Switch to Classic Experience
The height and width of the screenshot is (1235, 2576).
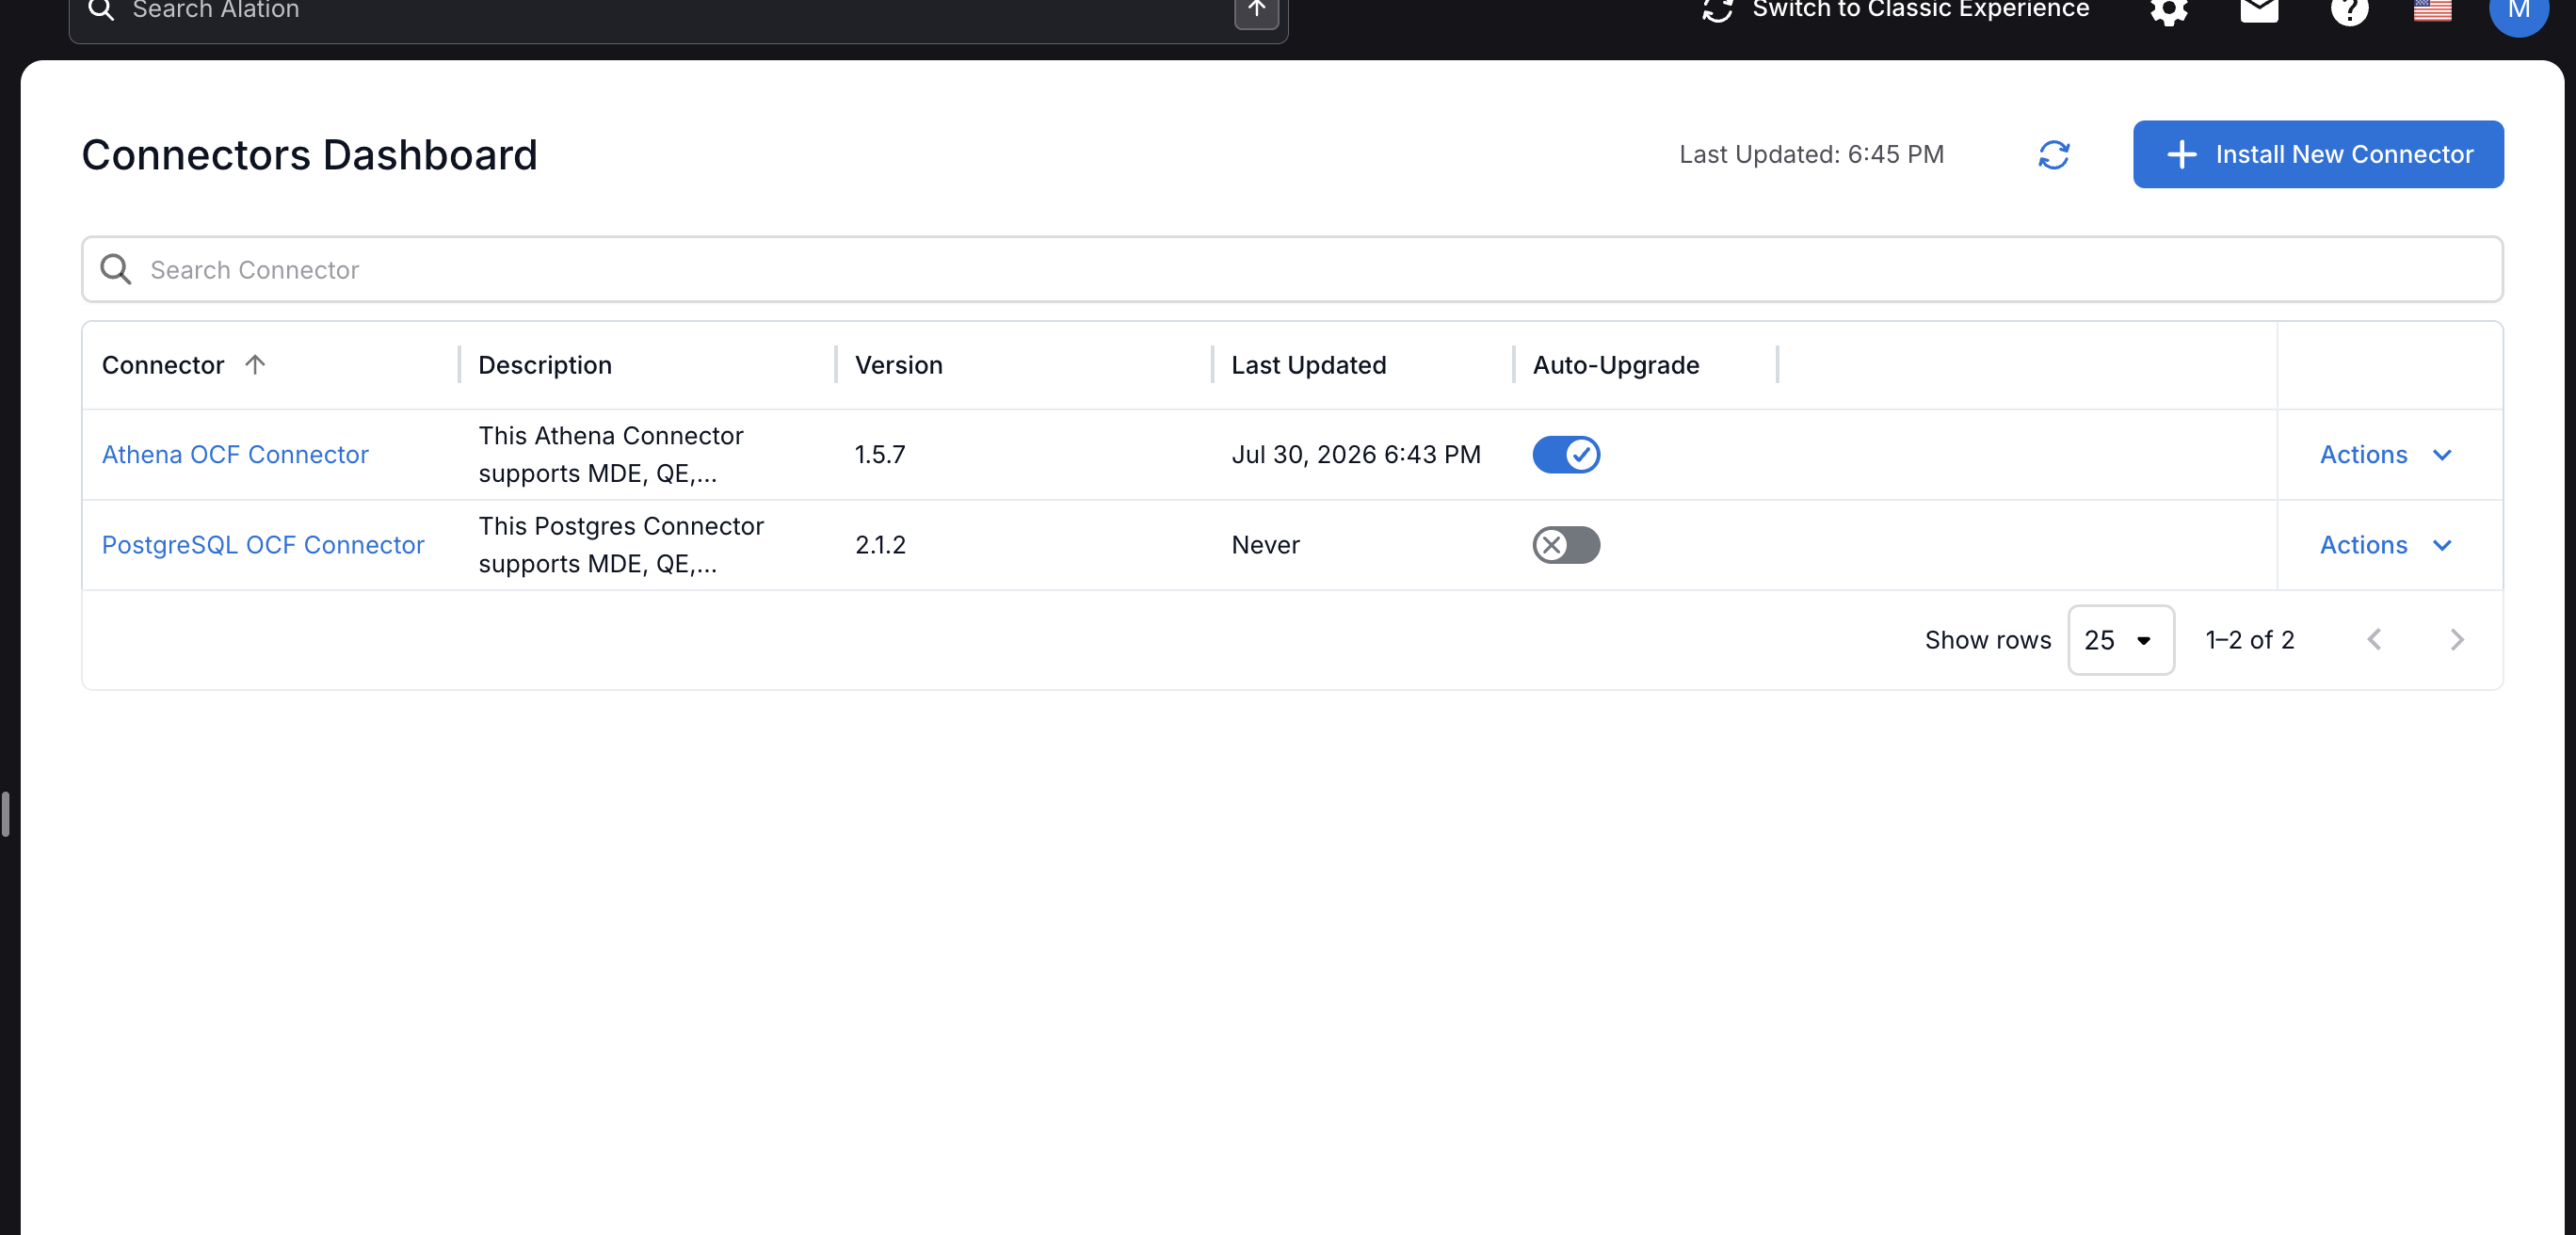click(x=1896, y=10)
